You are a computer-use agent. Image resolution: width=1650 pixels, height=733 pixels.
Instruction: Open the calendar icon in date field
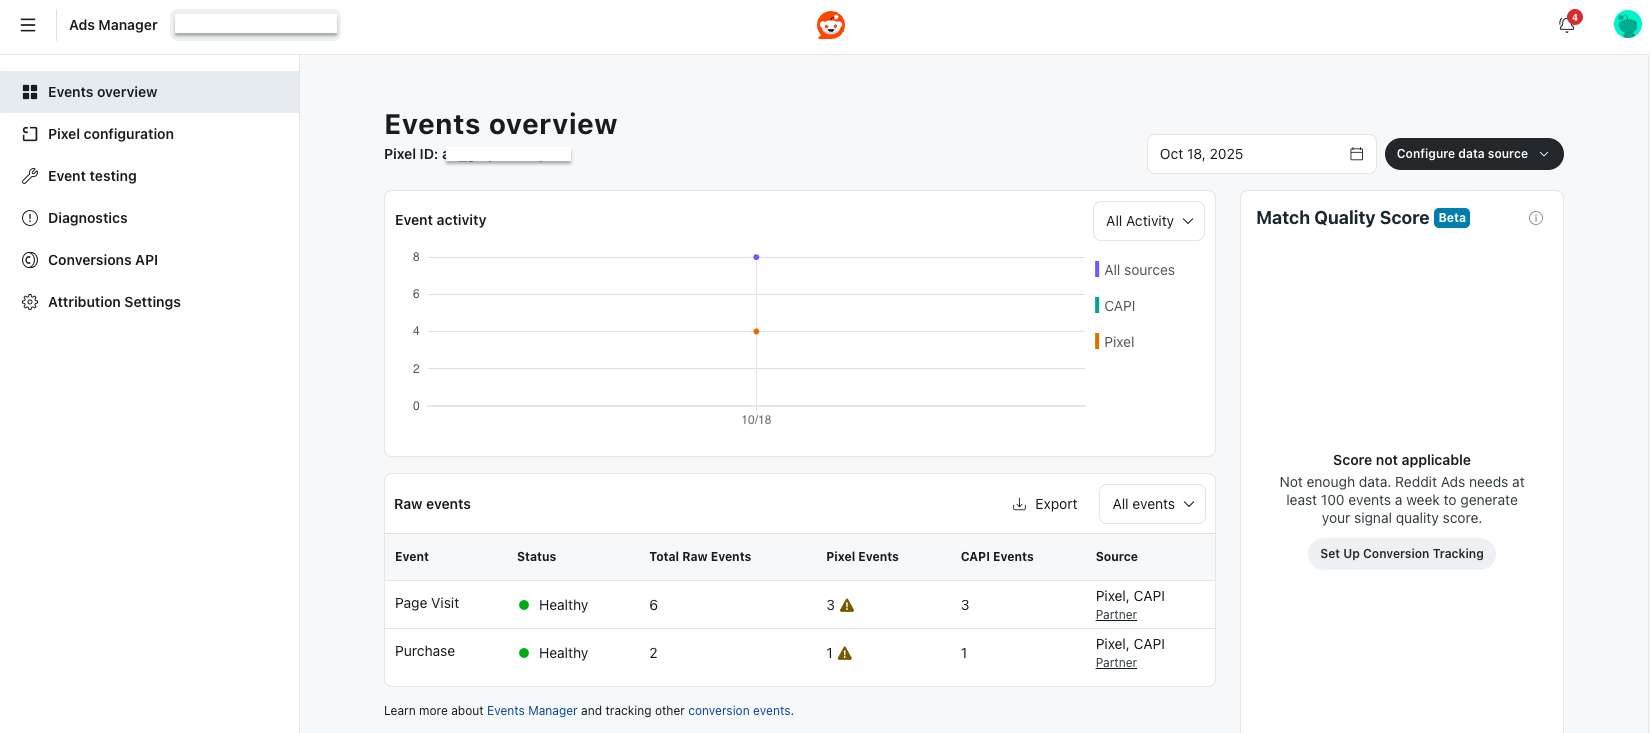point(1357,154)
